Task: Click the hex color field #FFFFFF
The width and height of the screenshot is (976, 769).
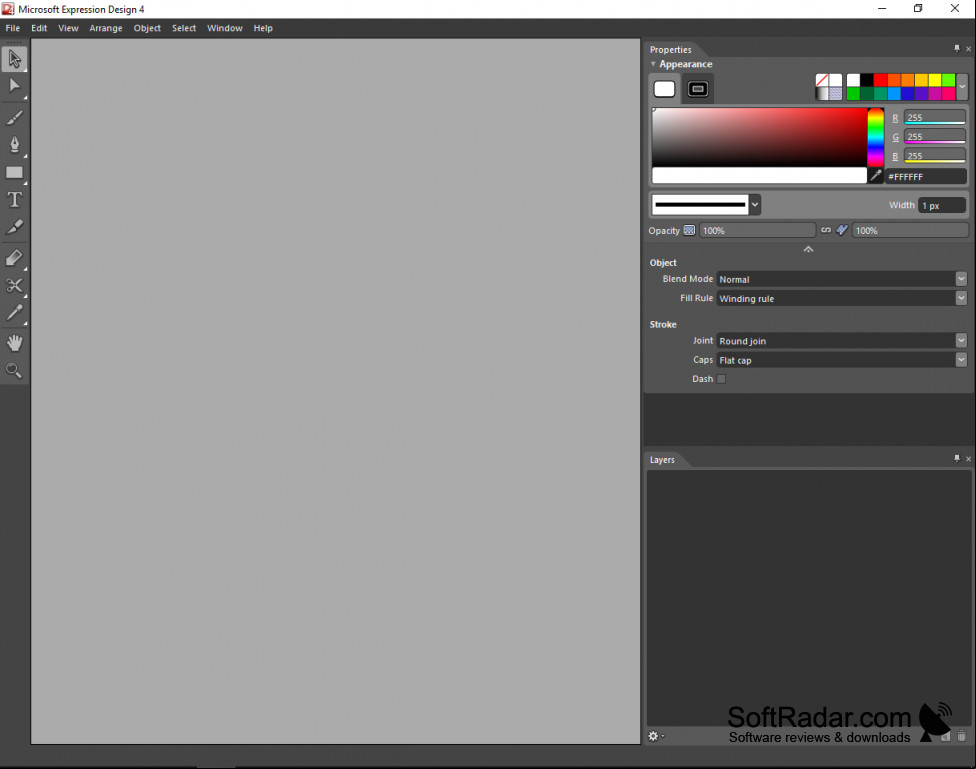Action: [926, 176]
